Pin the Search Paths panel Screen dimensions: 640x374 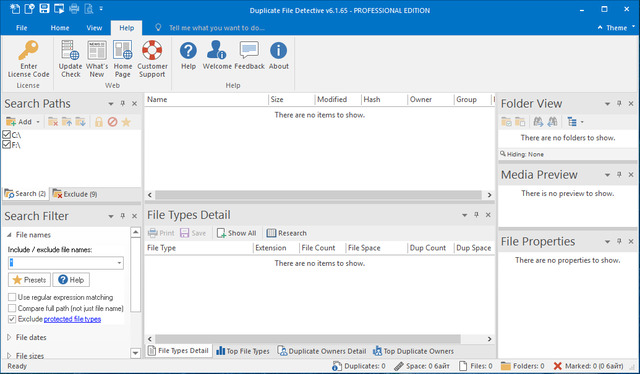[x=122, y=104]
